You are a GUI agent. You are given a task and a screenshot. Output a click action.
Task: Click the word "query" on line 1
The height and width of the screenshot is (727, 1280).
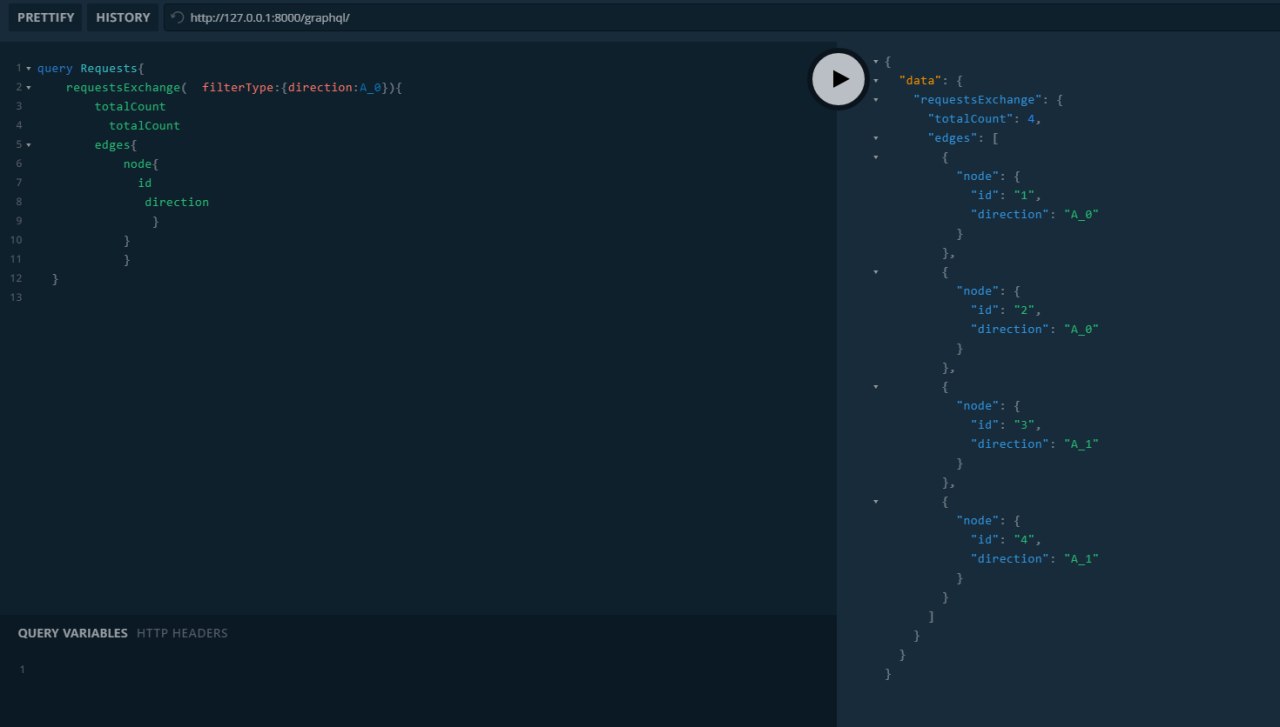click(x=55, y=68)
